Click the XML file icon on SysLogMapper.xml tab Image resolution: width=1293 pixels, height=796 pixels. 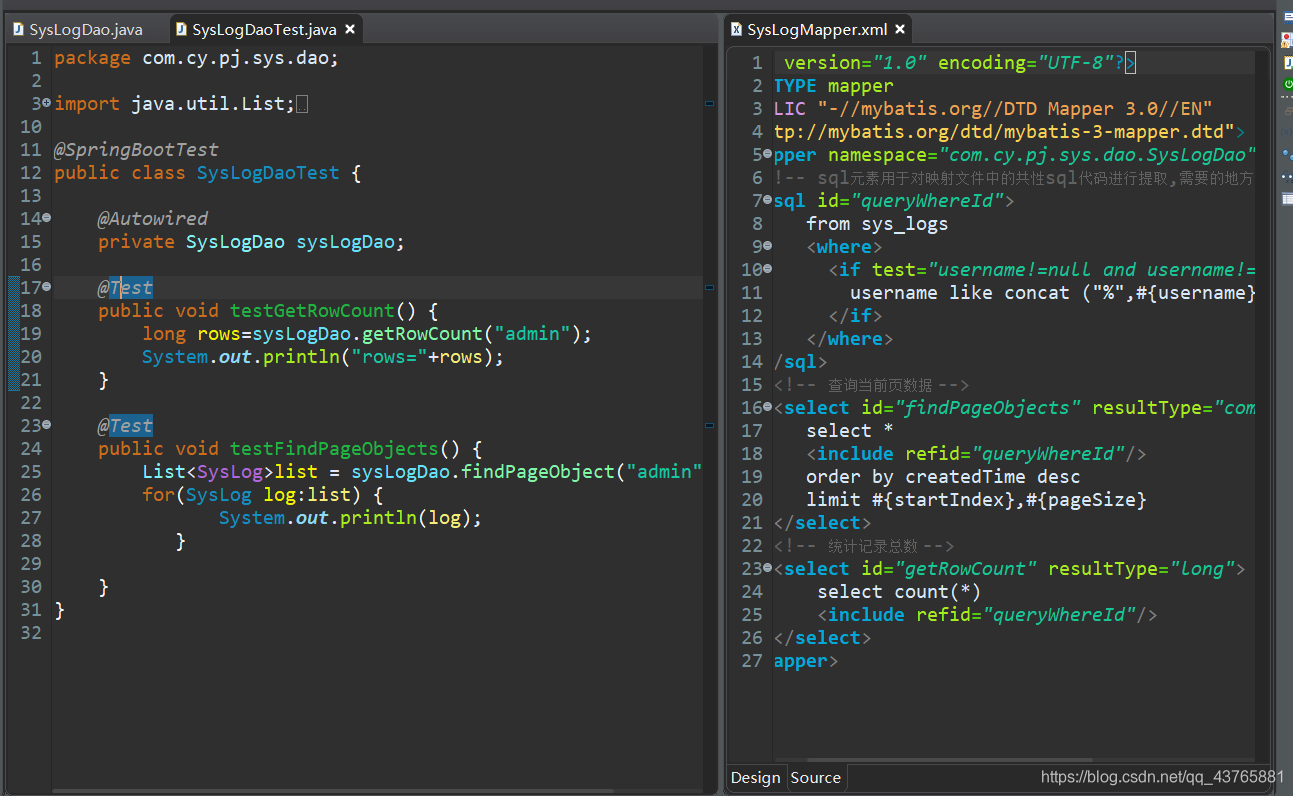point(736,30)
